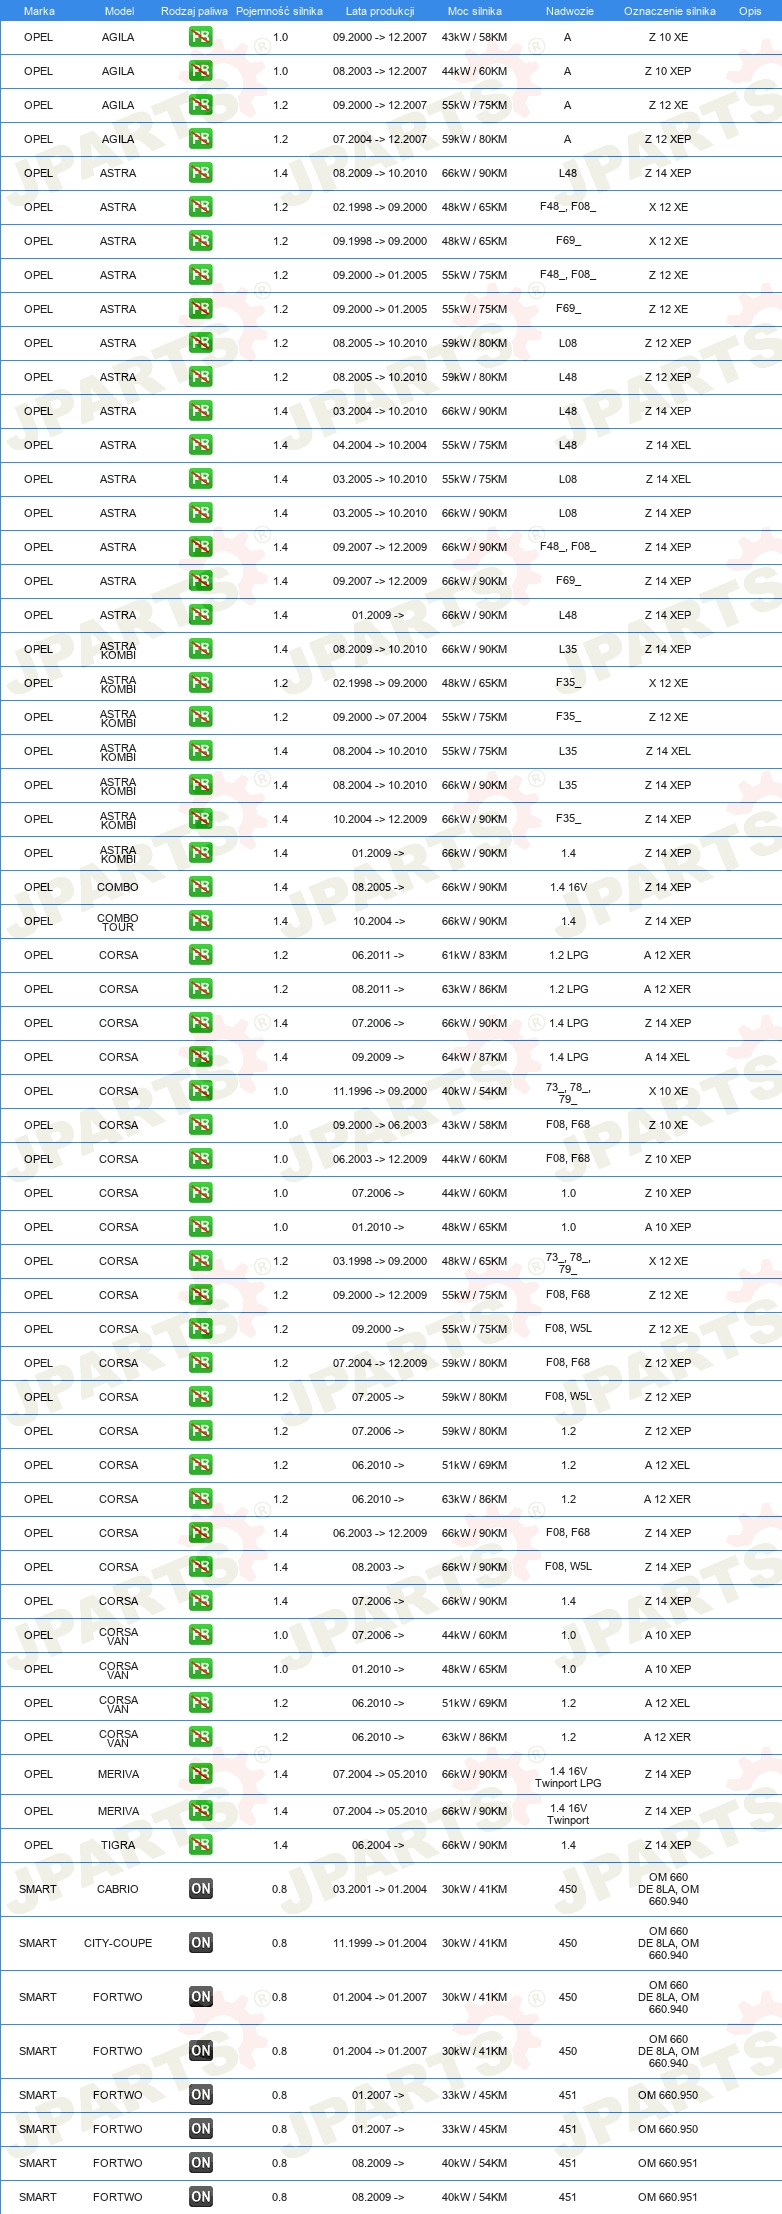Click the 64kW / 87KM power cell

(x=474, y=1057)
